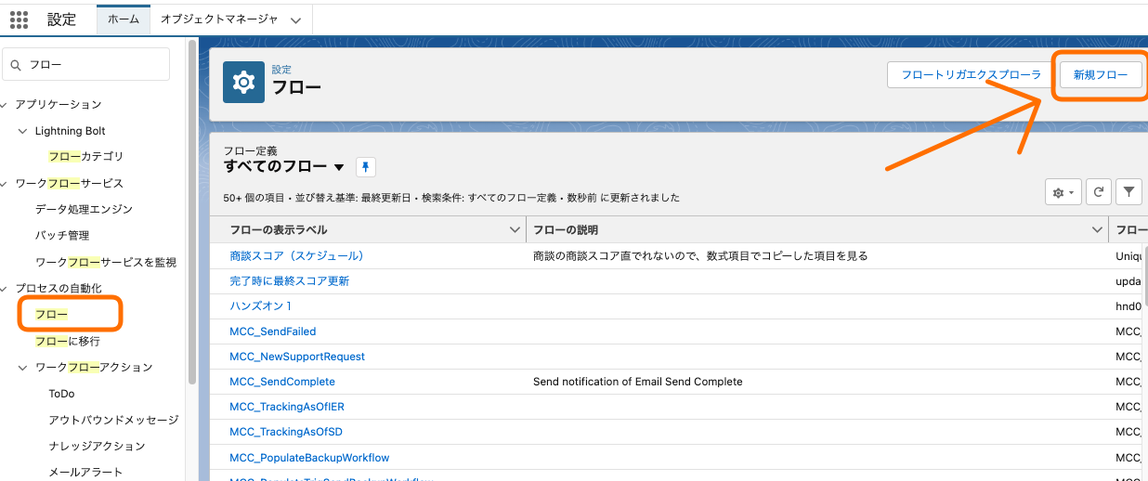Open フロートリガエクスプローラ
This screenshot has width=1148, height=481.
point(971,75)
